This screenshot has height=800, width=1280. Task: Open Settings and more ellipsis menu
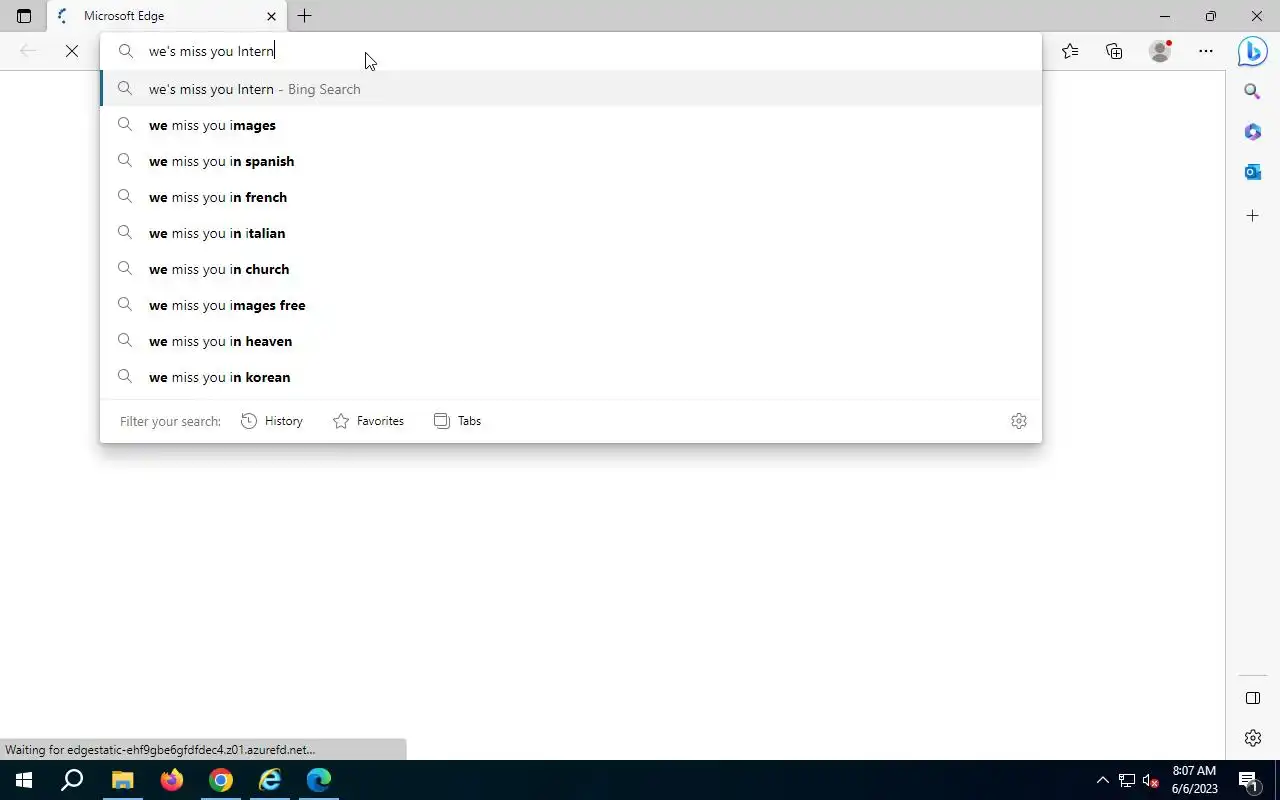tap(1206, 51)
